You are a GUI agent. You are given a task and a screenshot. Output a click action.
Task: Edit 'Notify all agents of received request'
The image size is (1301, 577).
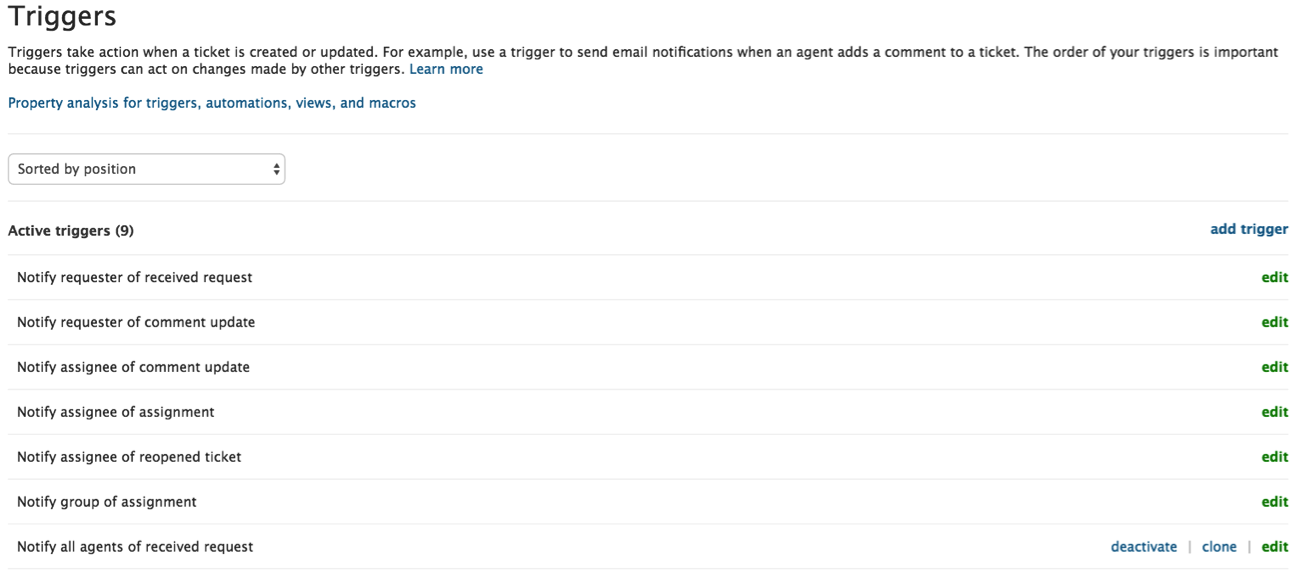click(x=1274, y=547)
